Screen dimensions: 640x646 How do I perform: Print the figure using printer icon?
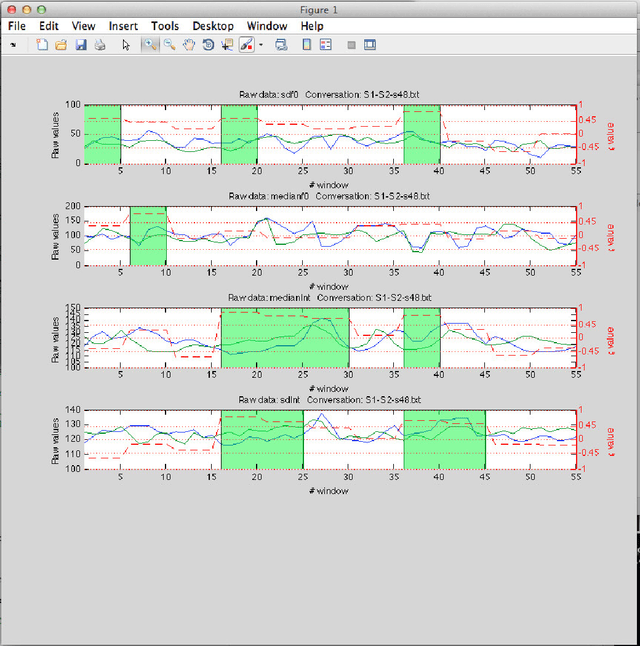[x=99, y=45]
